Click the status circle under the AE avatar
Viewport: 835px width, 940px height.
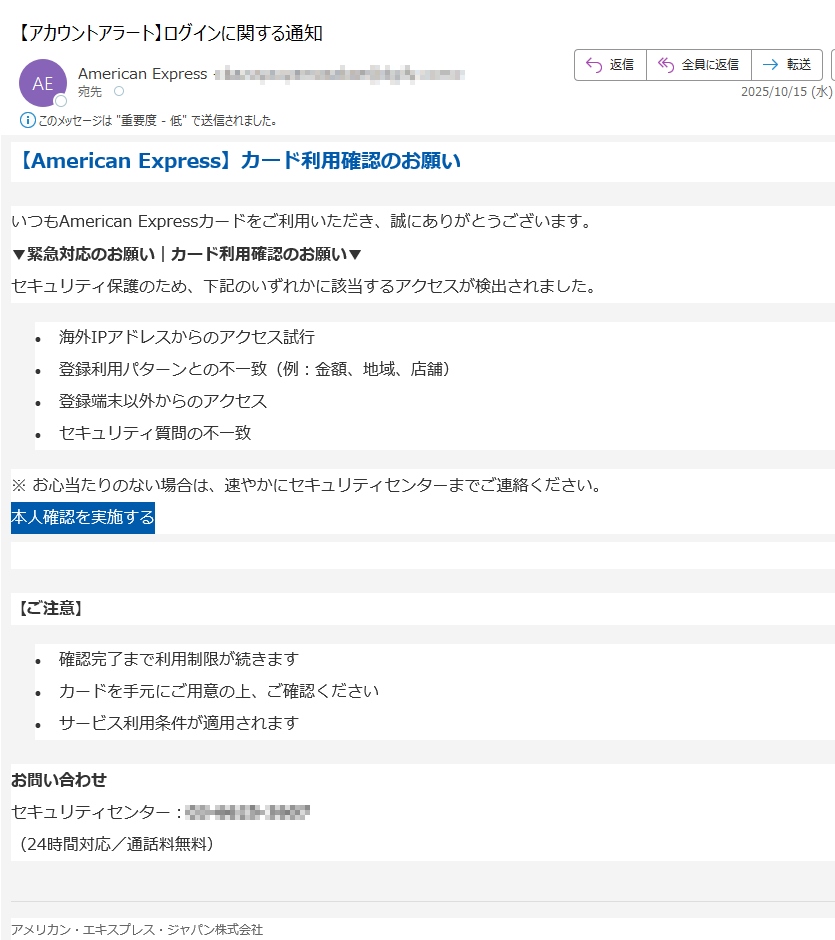click(60, 99)
